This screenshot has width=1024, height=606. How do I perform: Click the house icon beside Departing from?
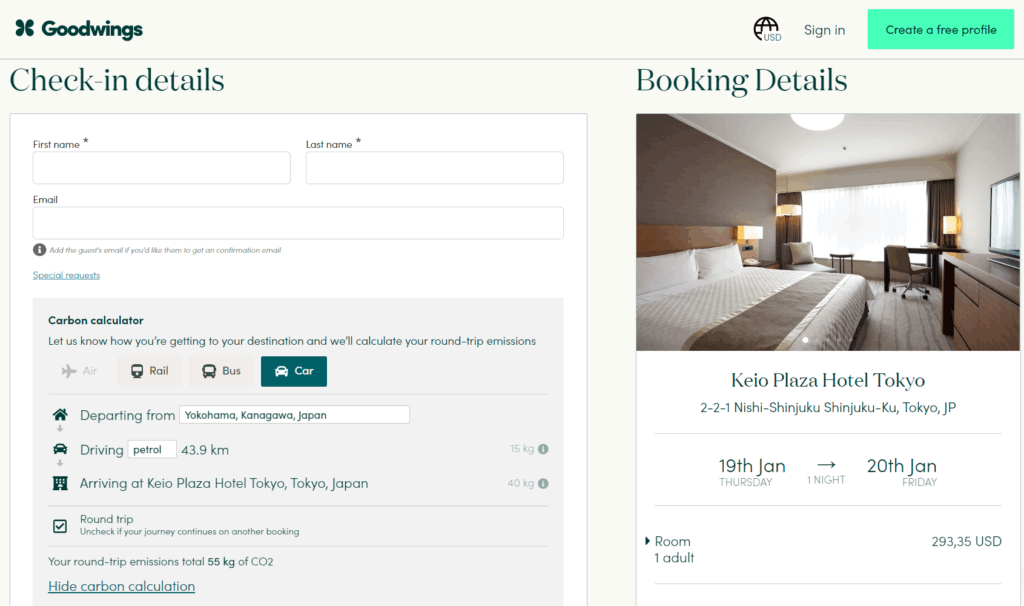pos(60,415)
